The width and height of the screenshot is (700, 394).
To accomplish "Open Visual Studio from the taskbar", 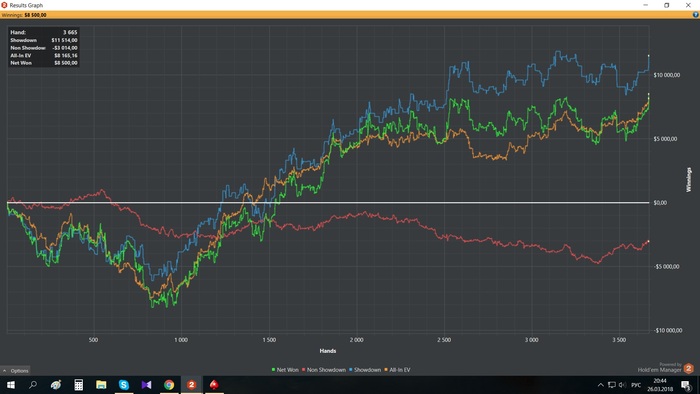I will (x=146, y=385).
